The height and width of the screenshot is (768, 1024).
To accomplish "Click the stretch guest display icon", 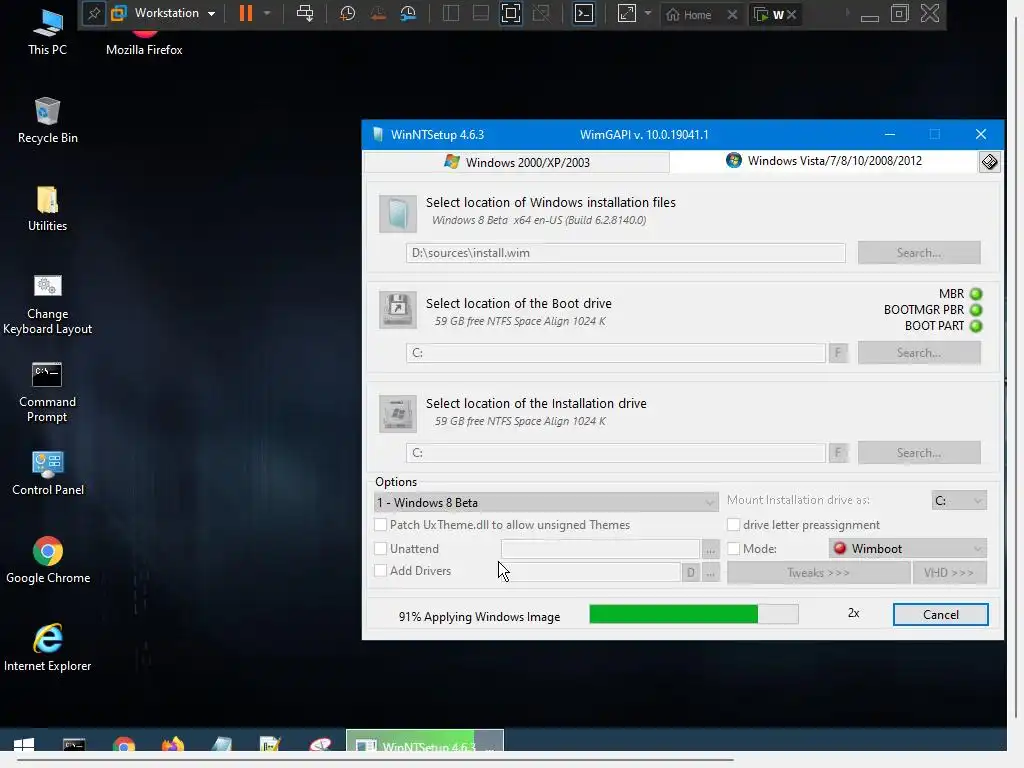I will click(626, 14).
